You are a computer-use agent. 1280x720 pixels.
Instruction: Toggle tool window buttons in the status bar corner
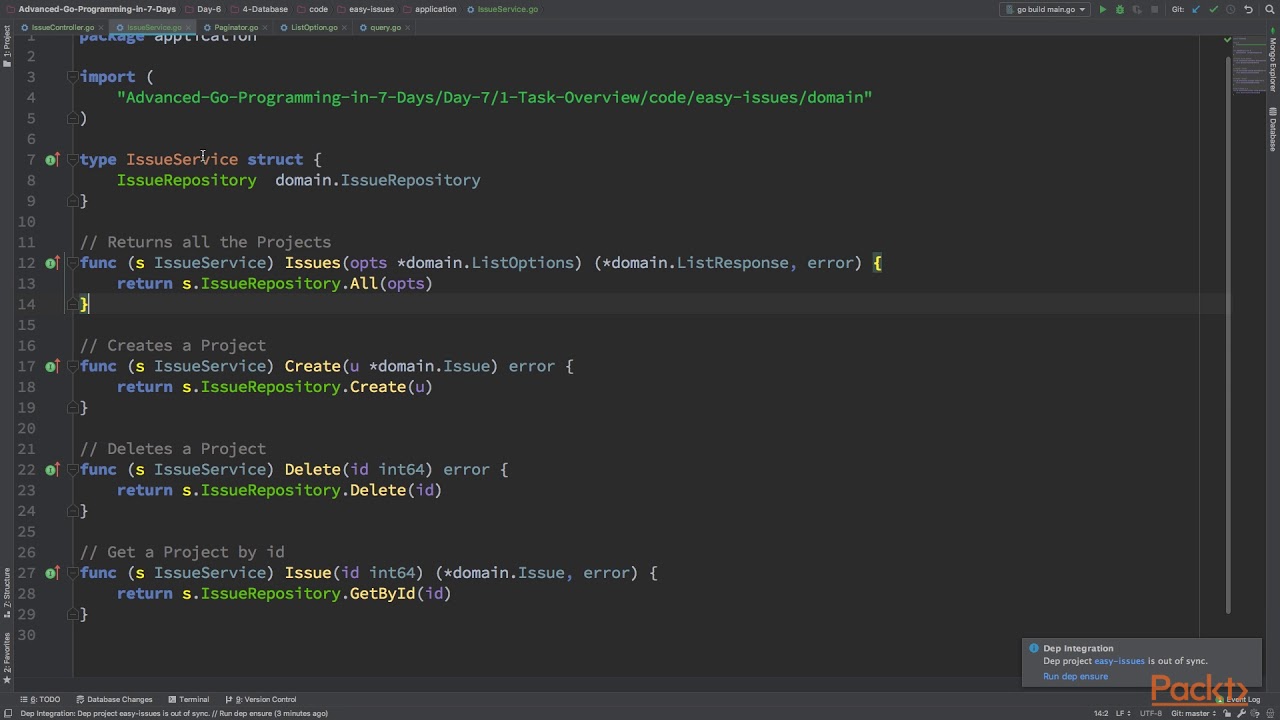click(x=7, y=713)
